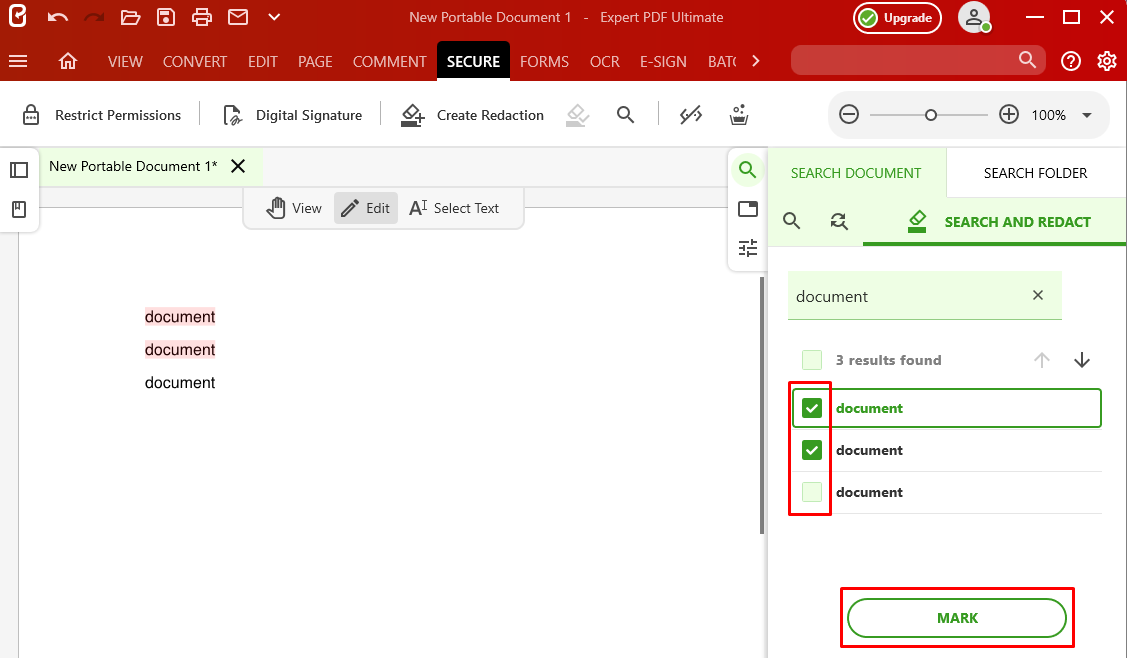The image size is (1127, 658).
Task: Check the third document result checkbox
Action: [812, 492]
